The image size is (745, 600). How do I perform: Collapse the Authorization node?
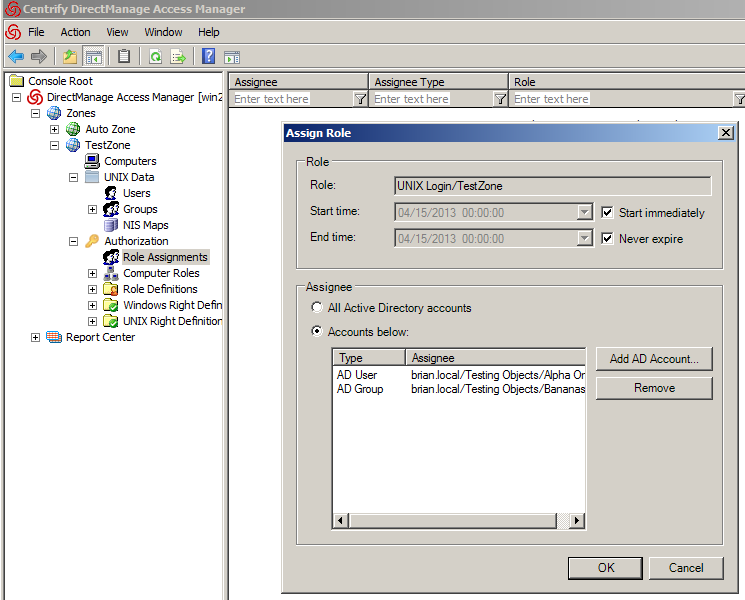click(x=74, y=241)
